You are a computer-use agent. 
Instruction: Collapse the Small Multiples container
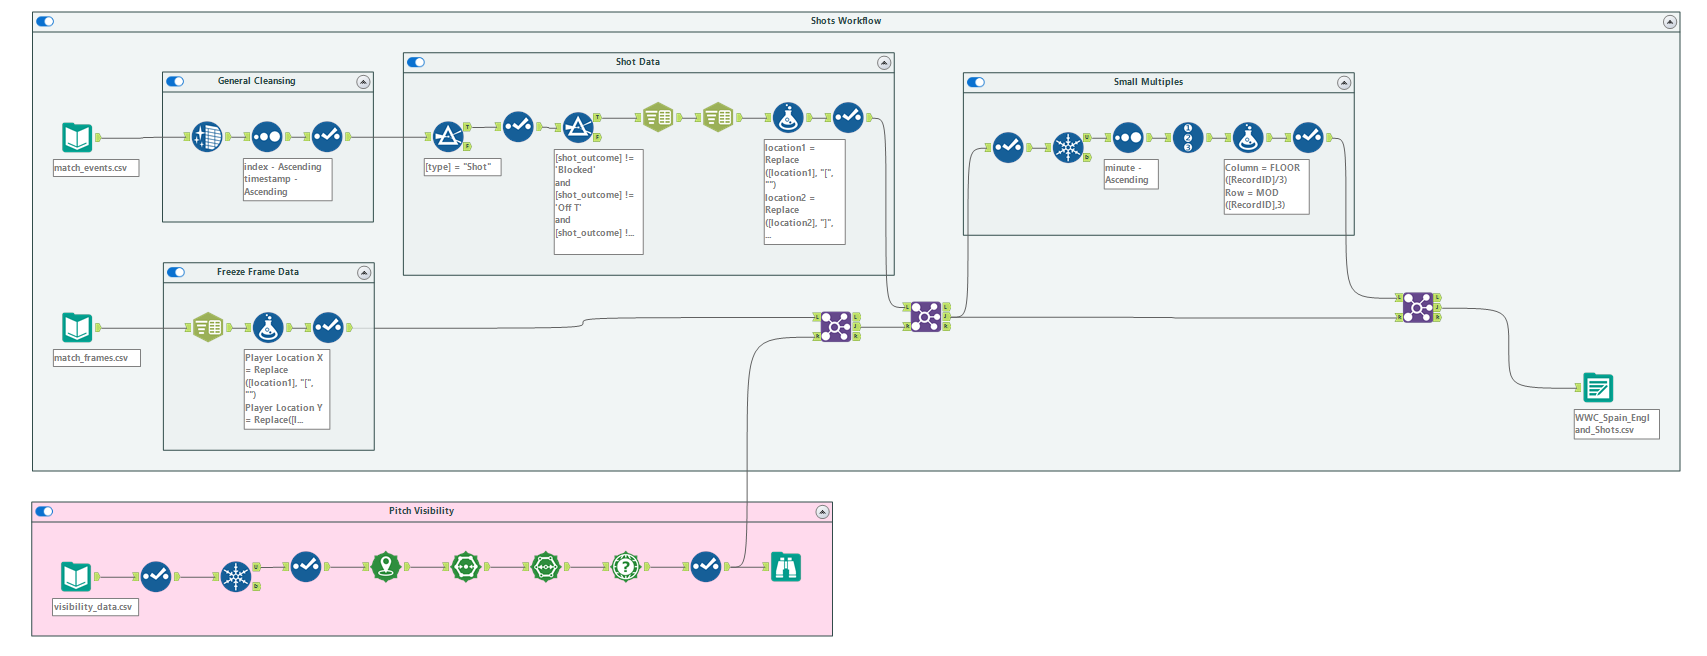(1344, 83)
